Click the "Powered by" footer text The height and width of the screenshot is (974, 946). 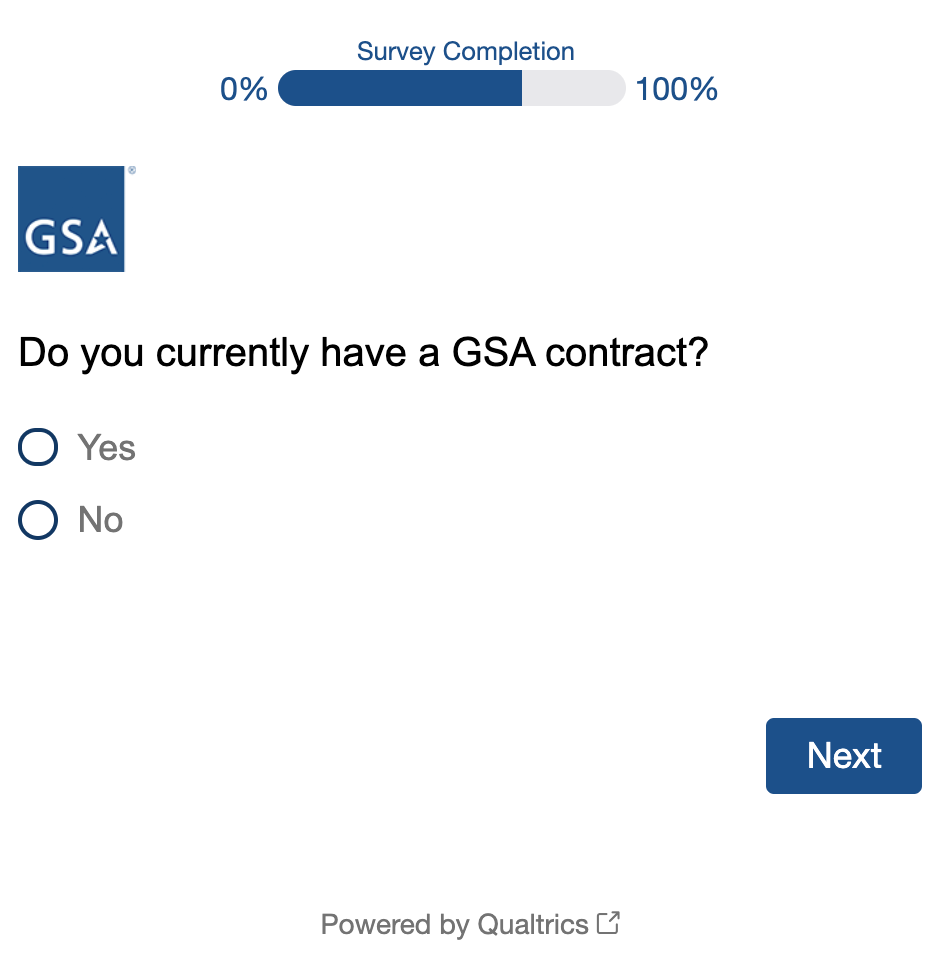click(395, 924)
